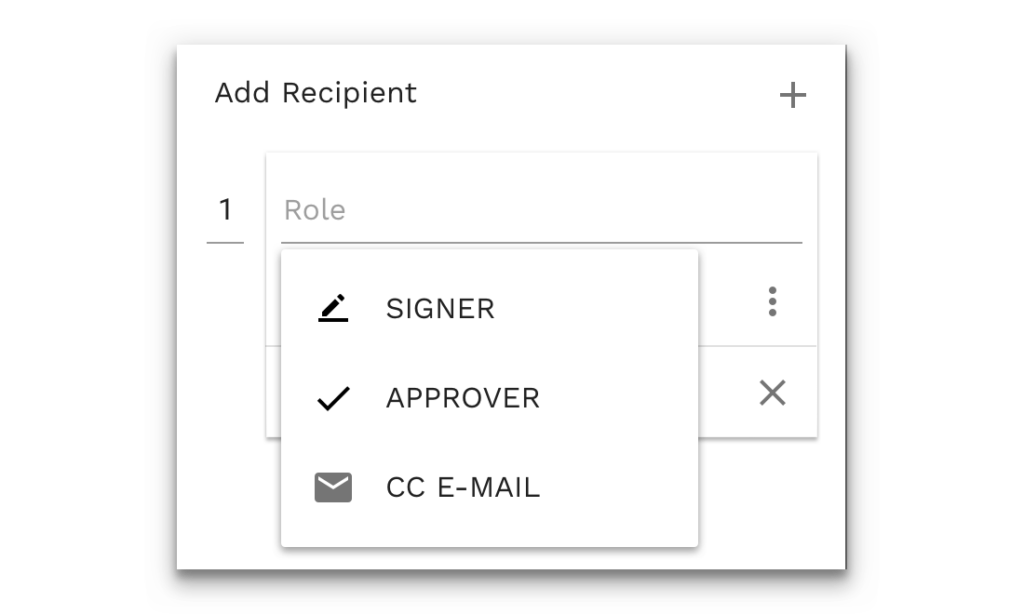Open the Role dropdown field

click(x=540, y=211)
